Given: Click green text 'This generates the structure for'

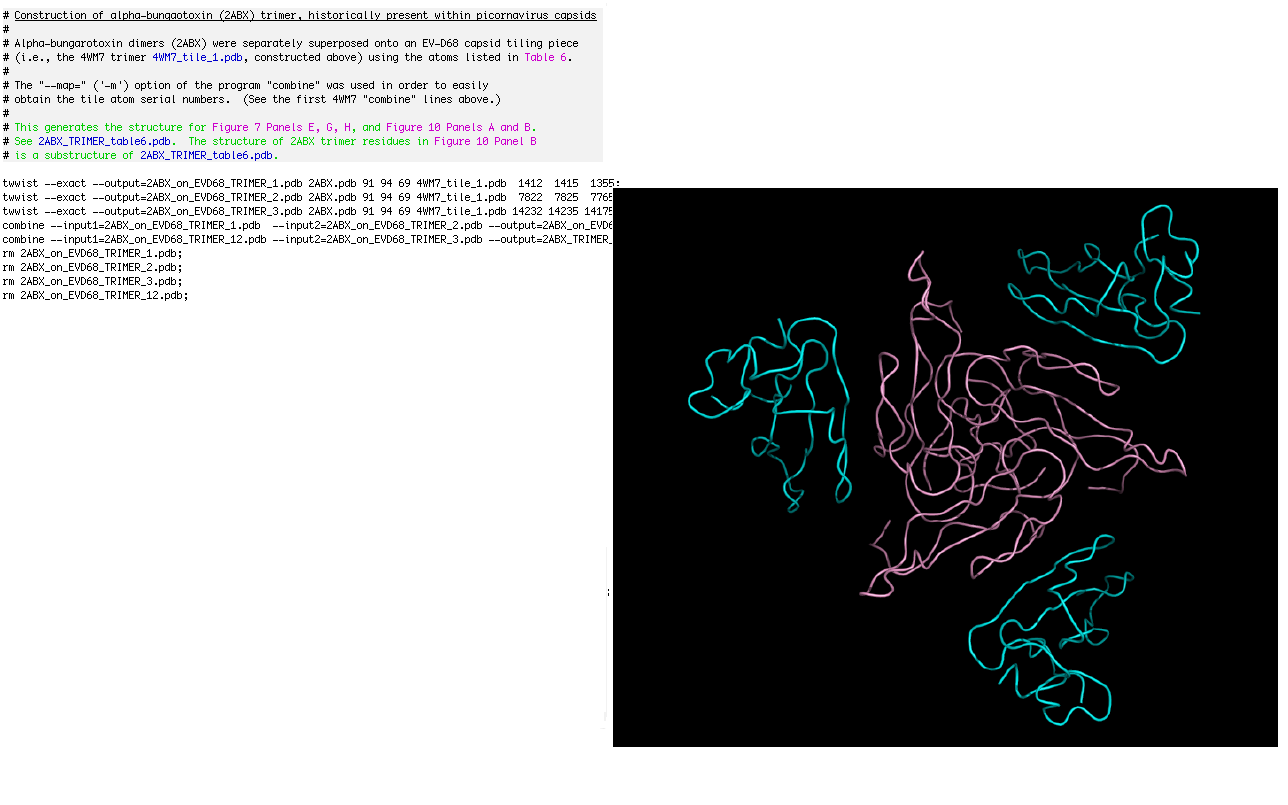Looking at the screenshot, I should pos(110,127).
